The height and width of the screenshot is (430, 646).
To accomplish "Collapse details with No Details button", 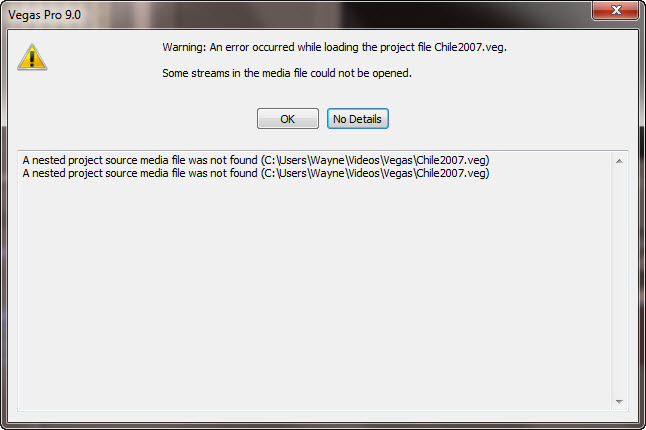I will 357,119.
